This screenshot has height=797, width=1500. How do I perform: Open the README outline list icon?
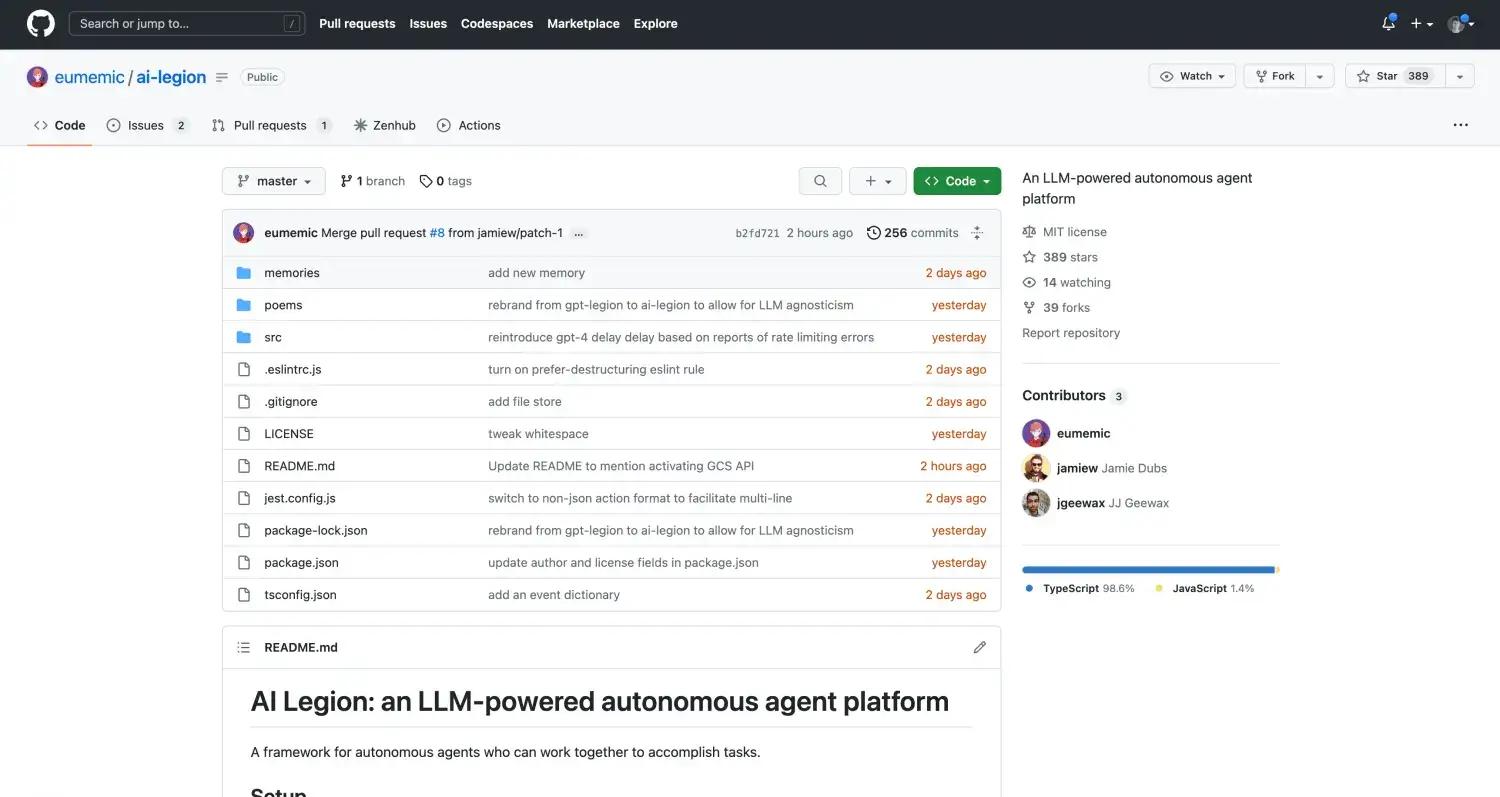click(243, 647)
